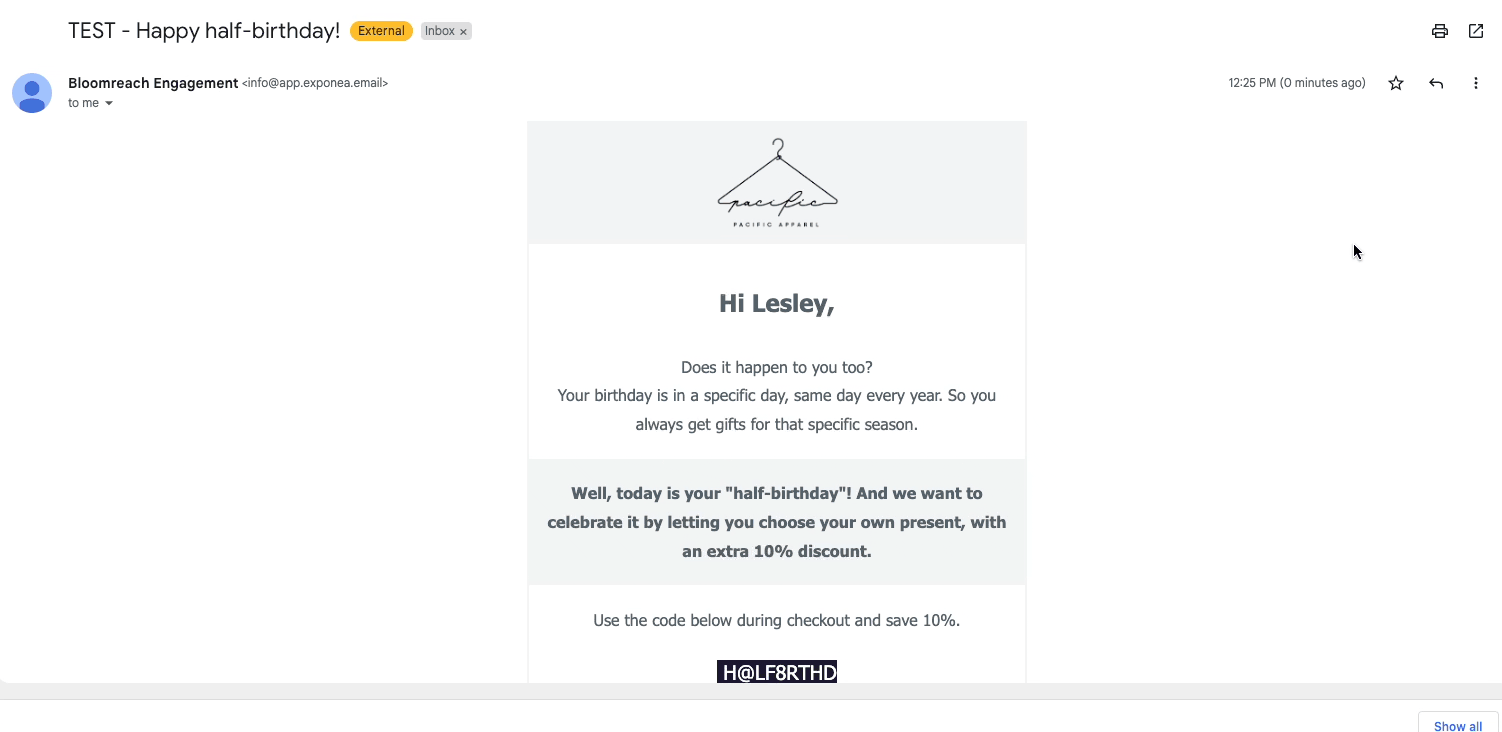Open the email in a new window

[x=1476, y=31]
